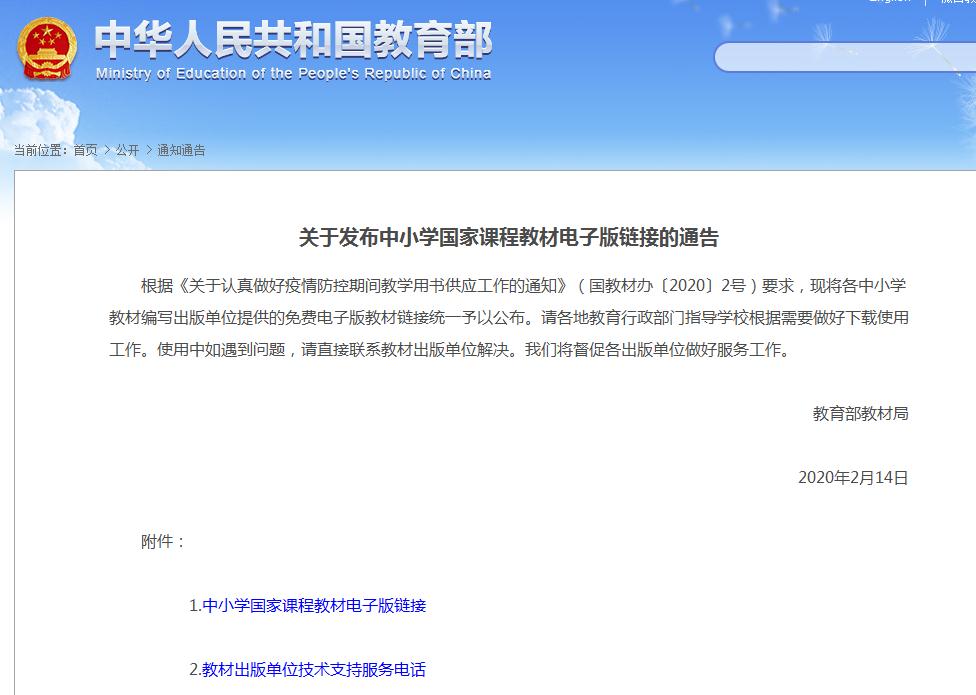Click the date 2020年2月14日
This screenshot has height=695, width=976.
pyautogui.click(x=853, y=478)
